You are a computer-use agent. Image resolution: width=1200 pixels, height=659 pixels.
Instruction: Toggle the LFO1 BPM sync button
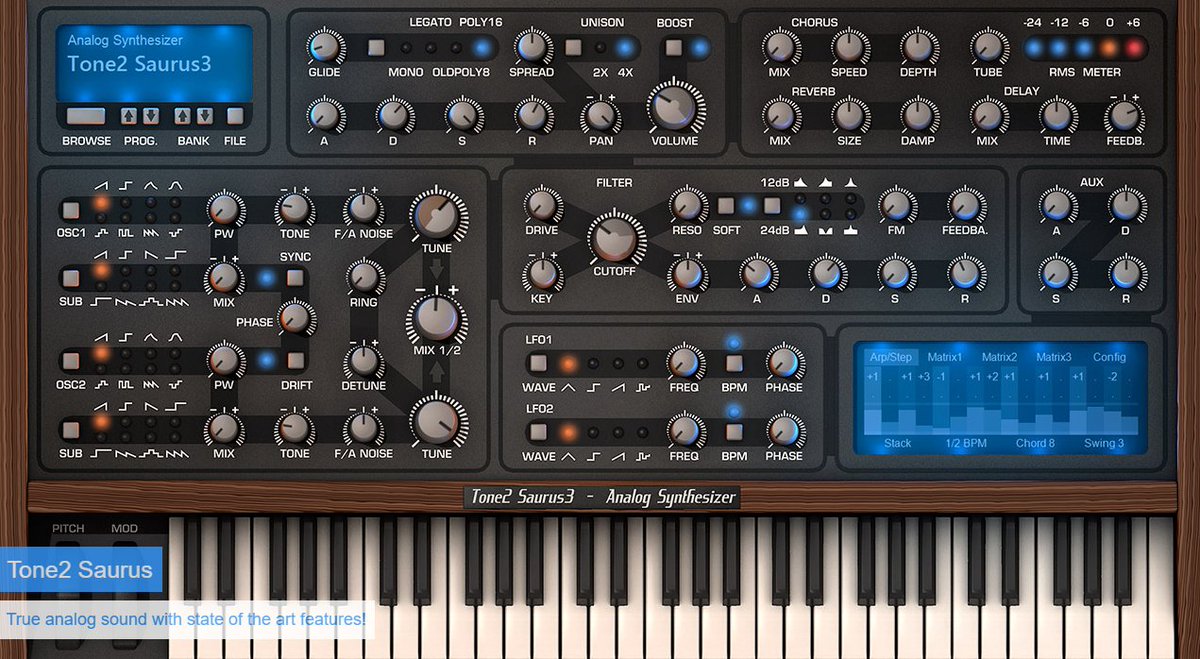734,363
